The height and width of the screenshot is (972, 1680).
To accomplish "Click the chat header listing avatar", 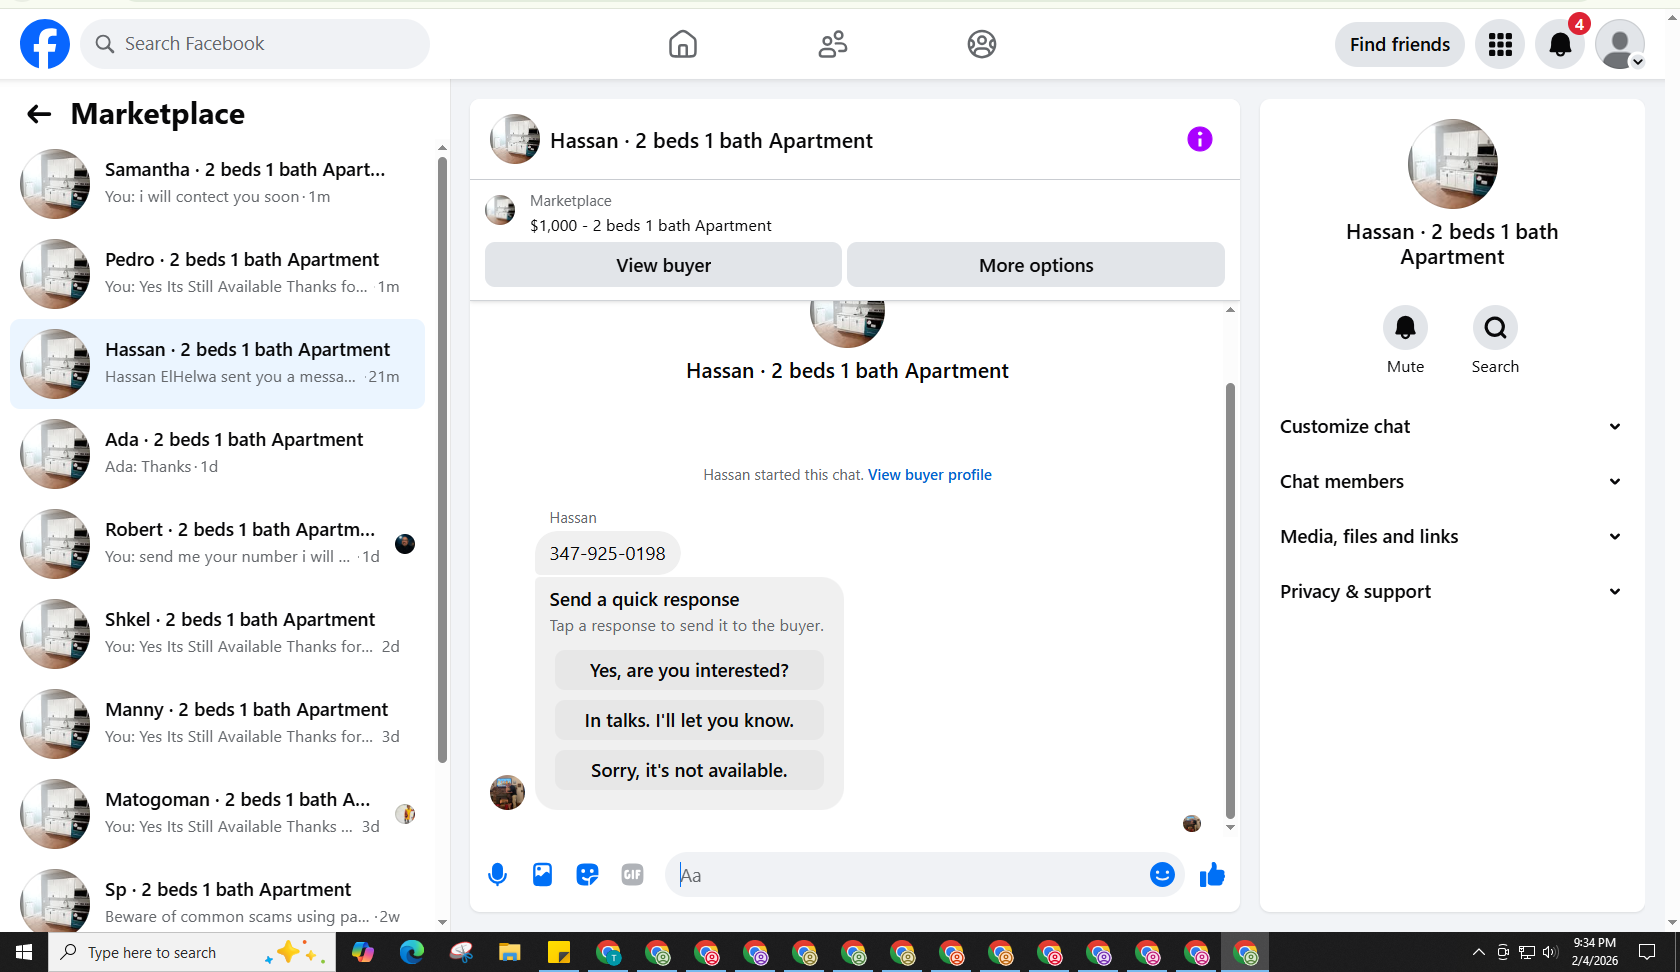I will pyautogui.click(x=515, y=139).
